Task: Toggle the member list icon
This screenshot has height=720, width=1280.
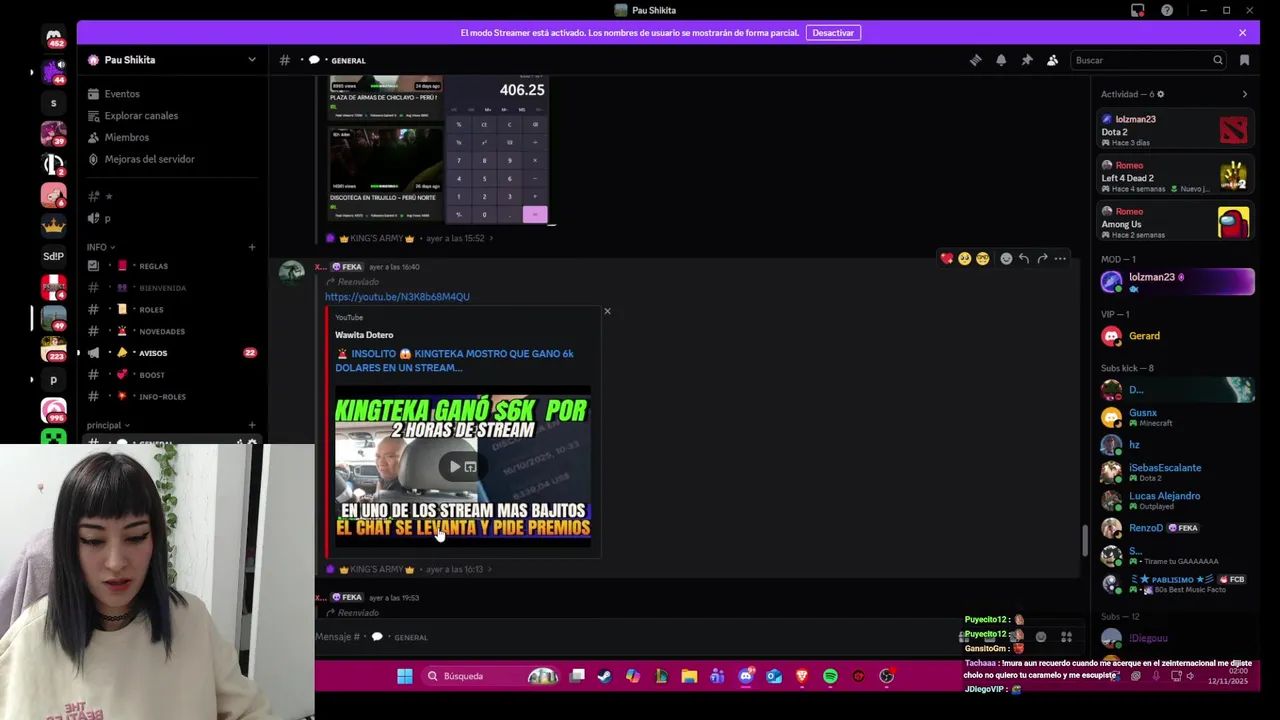Action: pyautogui.click(x=1053, y=60)
